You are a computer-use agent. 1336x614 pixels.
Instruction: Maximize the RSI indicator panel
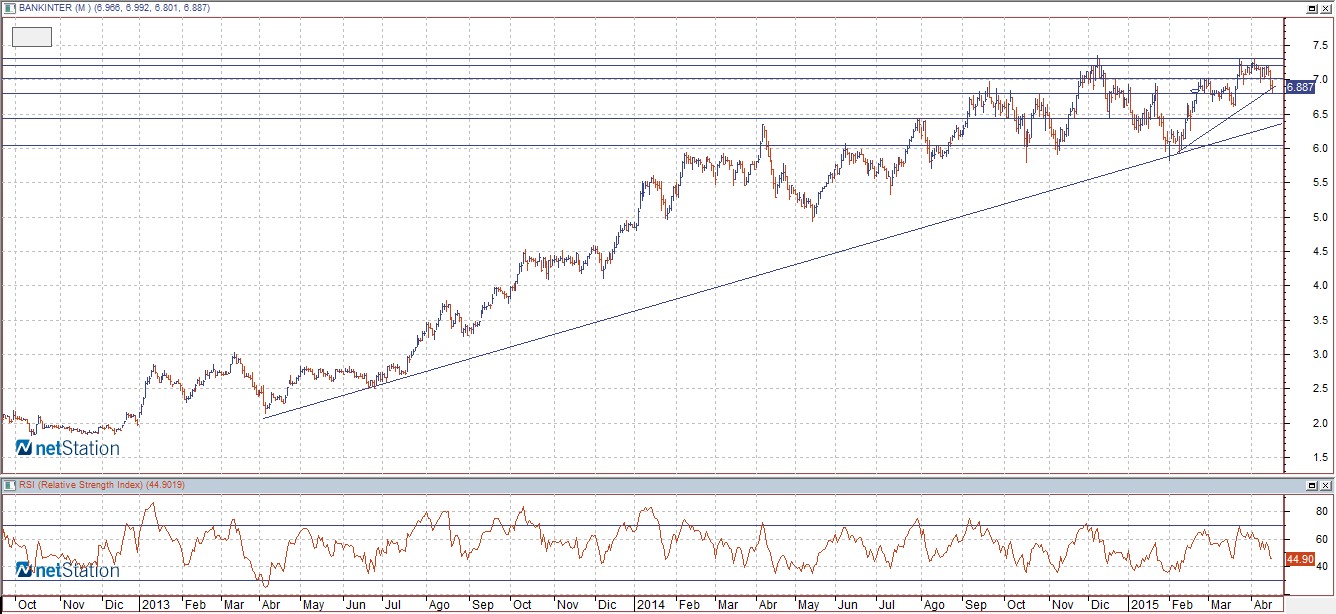1311,485
